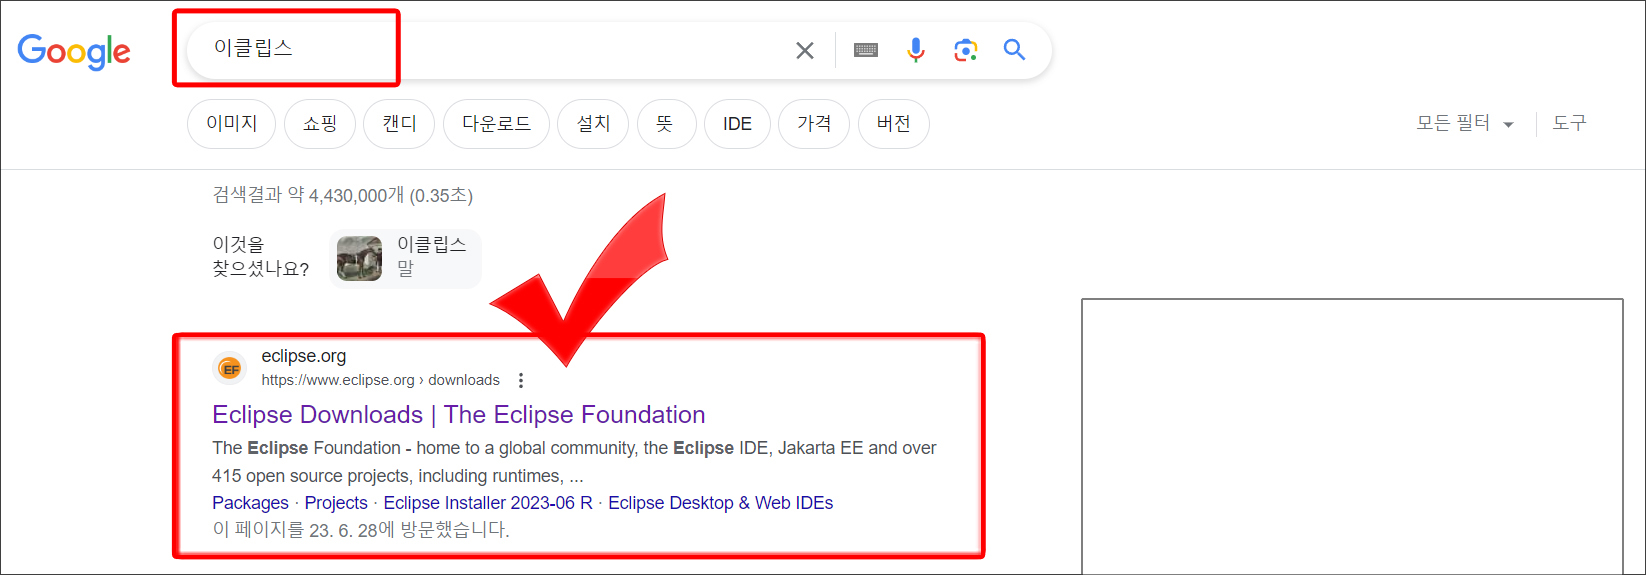Open the on-screen keyboard input tool
The width and height of the screenshot is (1646, 575).
click(866, 50)
